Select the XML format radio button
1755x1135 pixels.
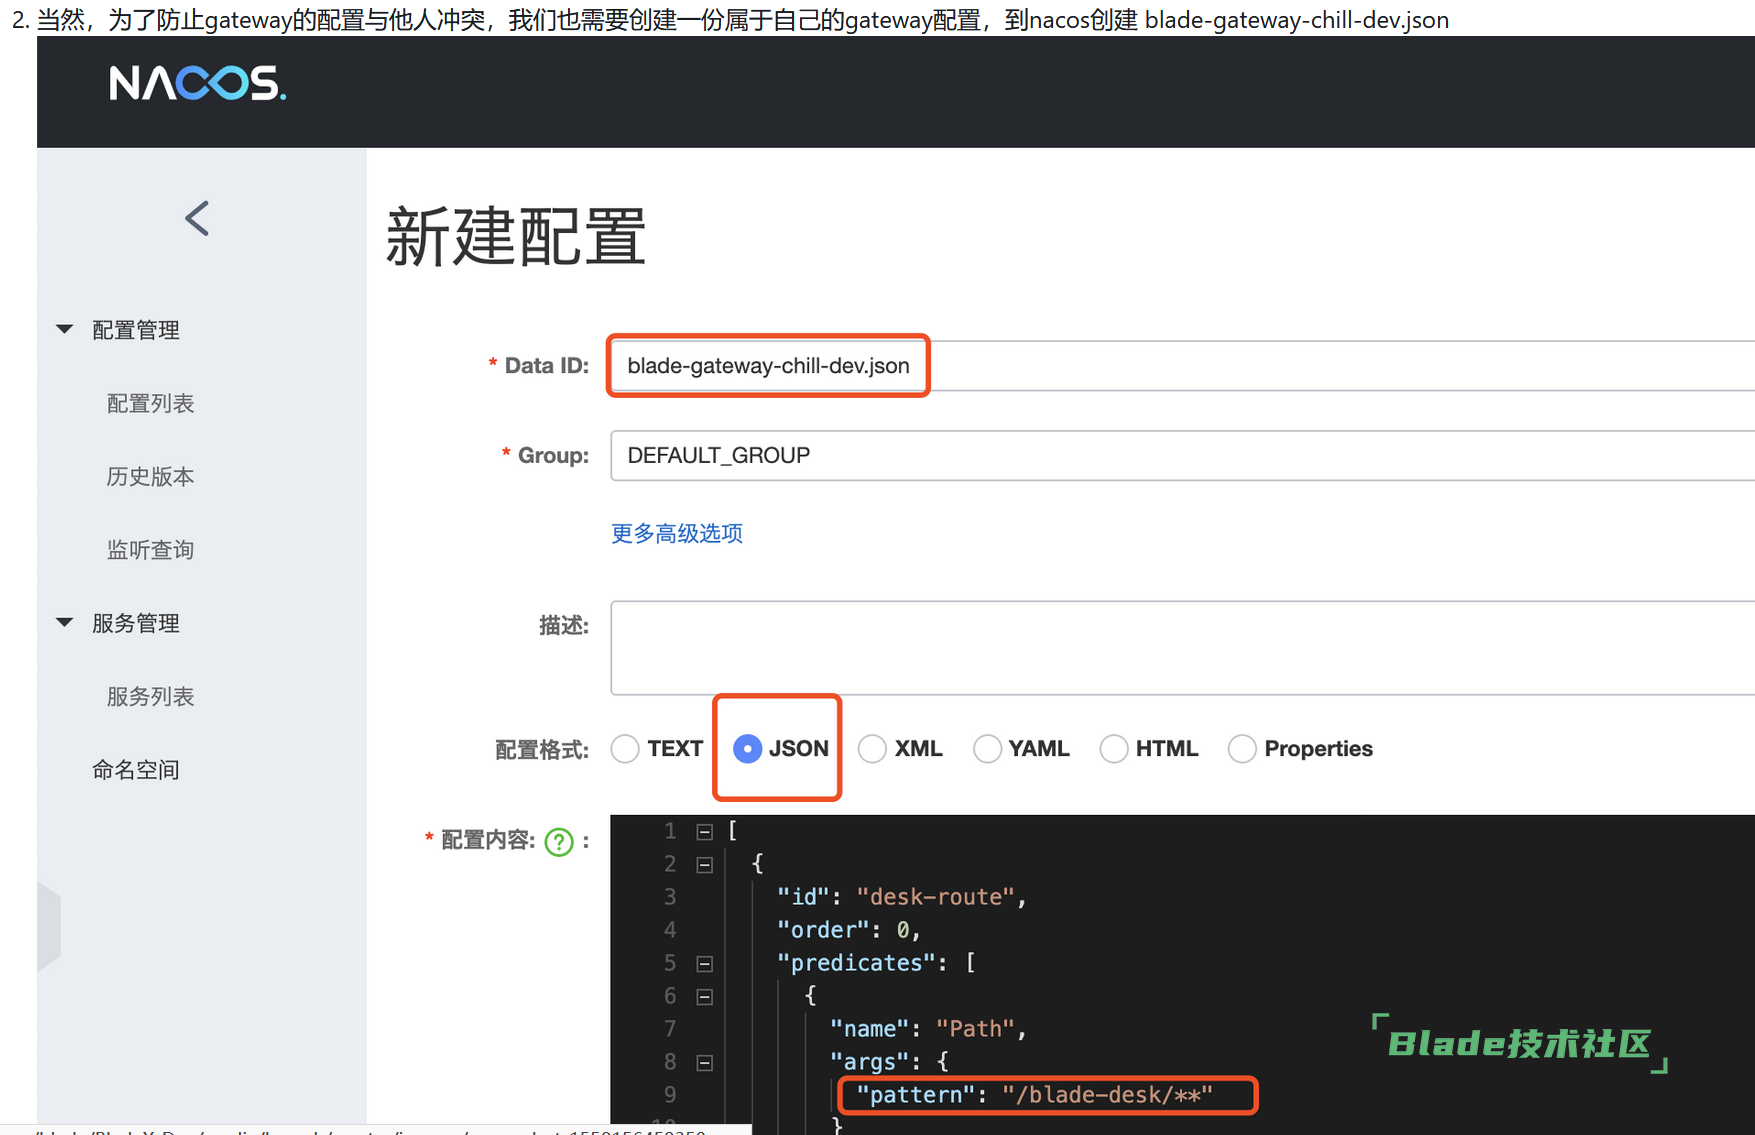[872, 749]
